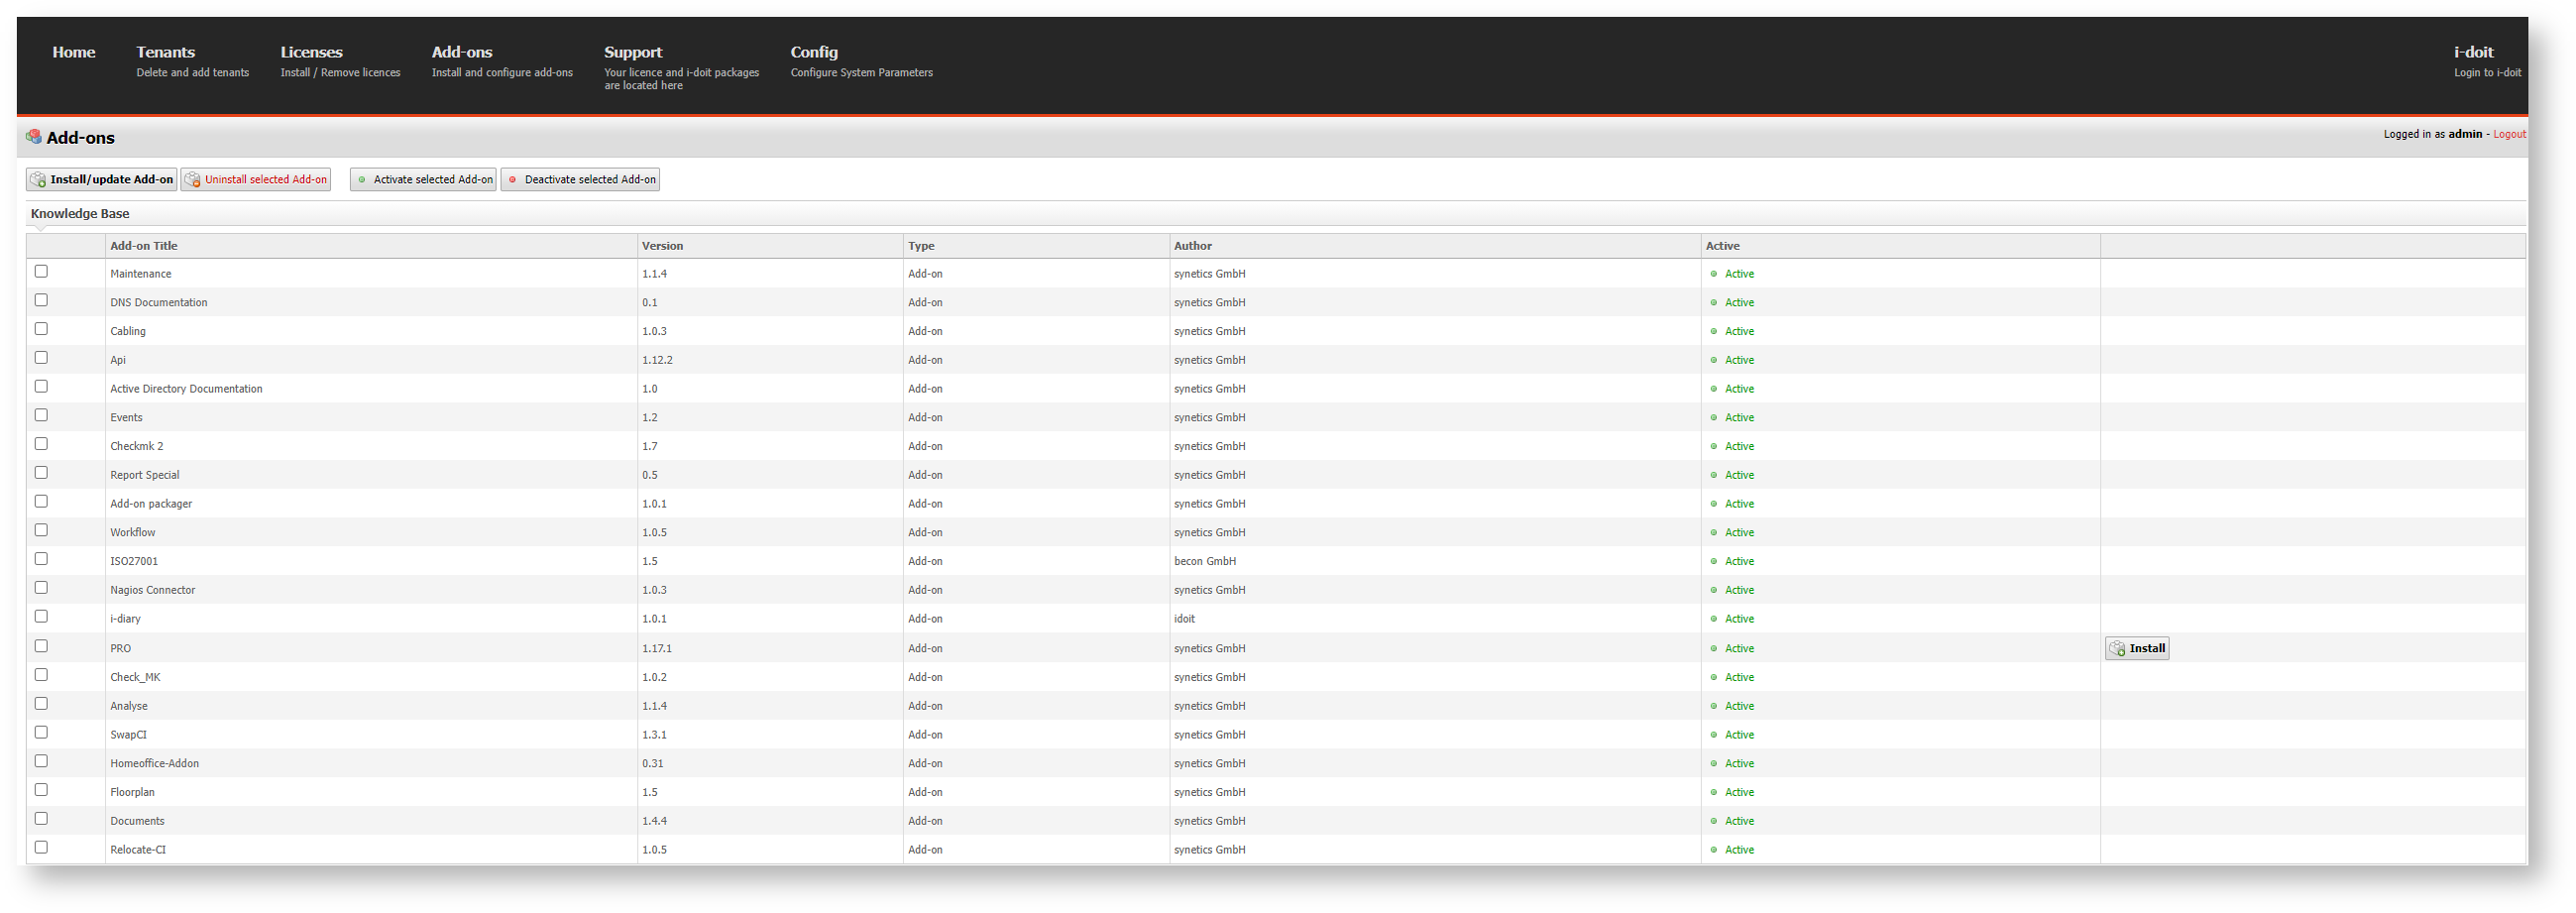The width and height of the screenshot is (2576, 913).
Task: Go to the Licenses menu
Action: point(340,61)
